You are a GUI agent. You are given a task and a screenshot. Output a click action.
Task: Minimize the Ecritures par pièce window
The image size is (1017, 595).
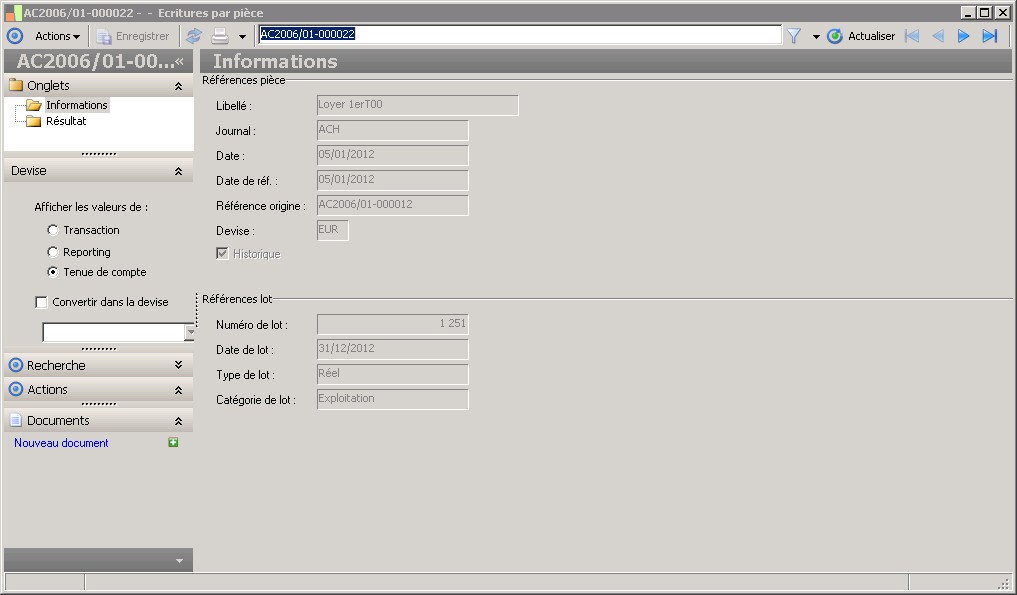point(968,12)
